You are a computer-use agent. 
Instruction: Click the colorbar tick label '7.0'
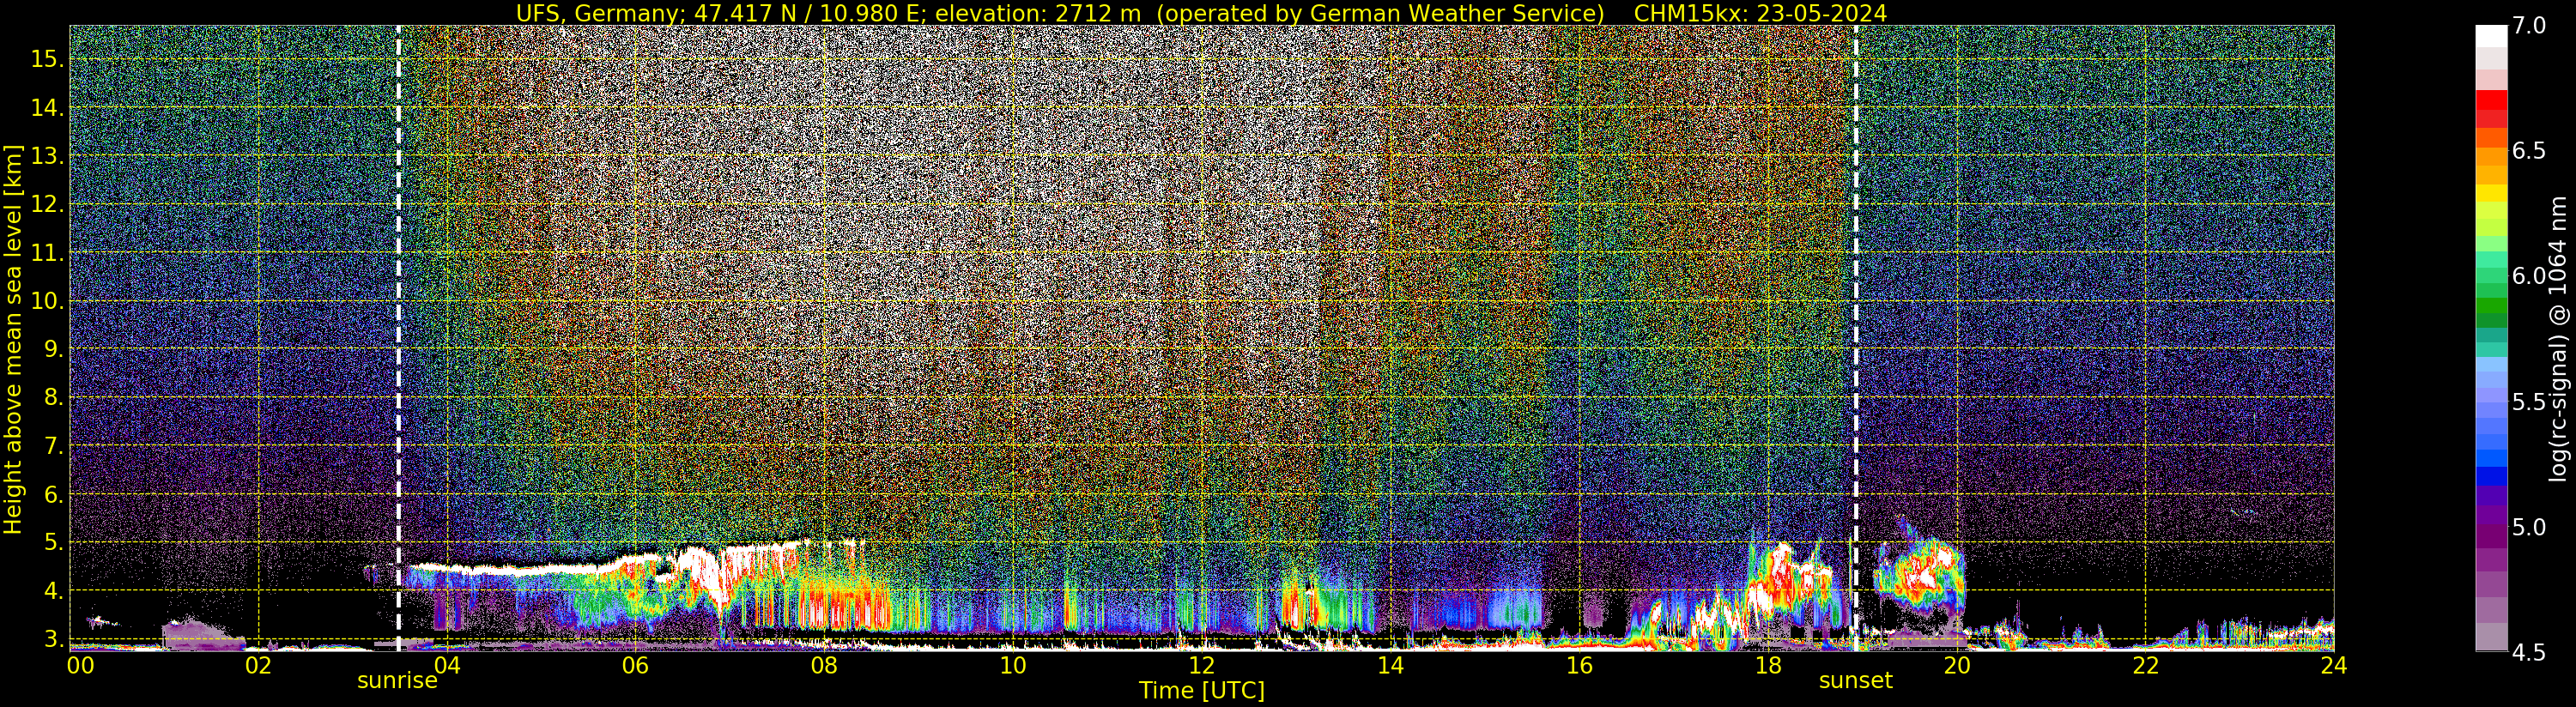tap(2530, 26)
